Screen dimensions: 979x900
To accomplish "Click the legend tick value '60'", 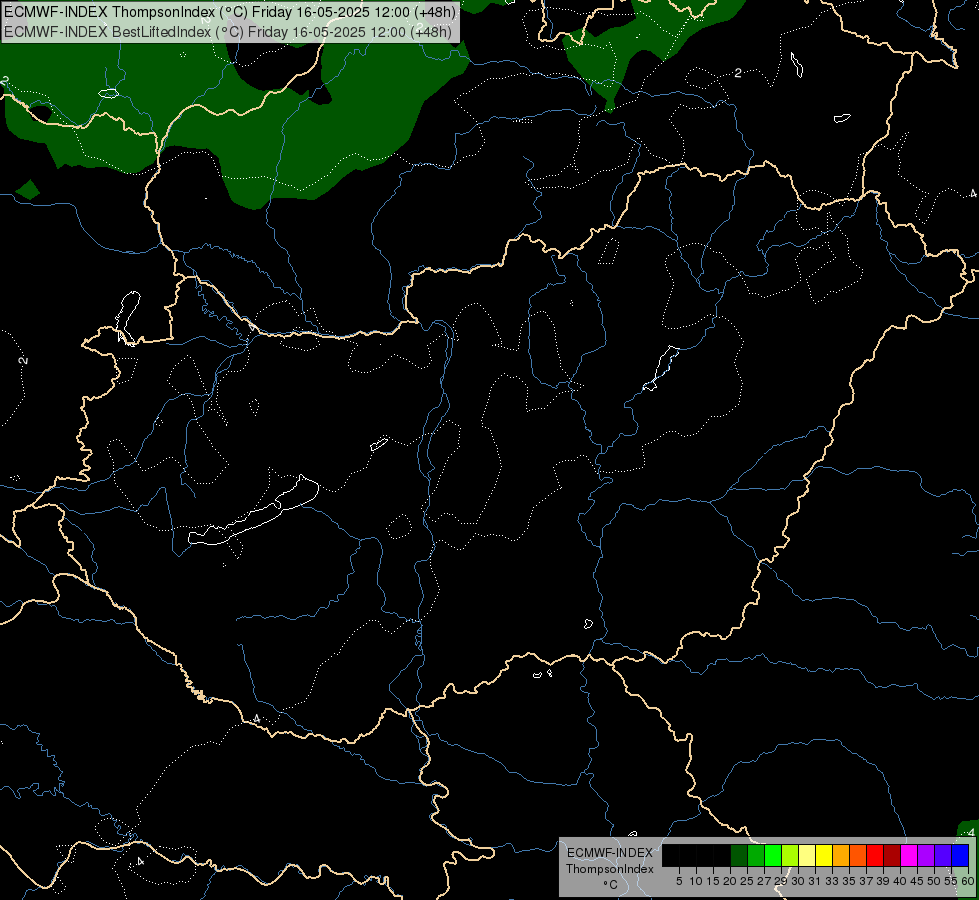I will click(968, 881).
